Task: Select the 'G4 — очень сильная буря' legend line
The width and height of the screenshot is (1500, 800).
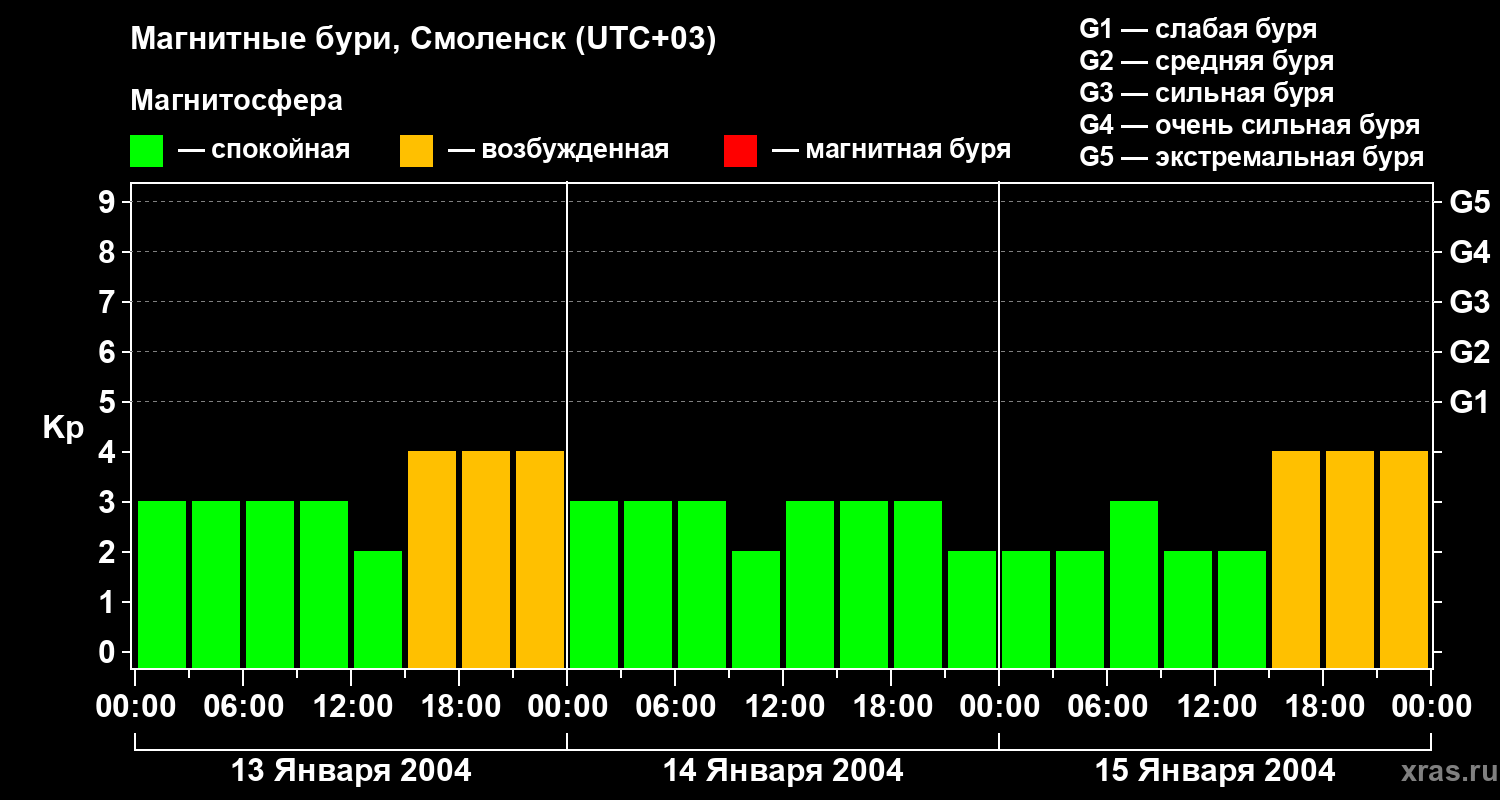Action: pos(1250,126)
